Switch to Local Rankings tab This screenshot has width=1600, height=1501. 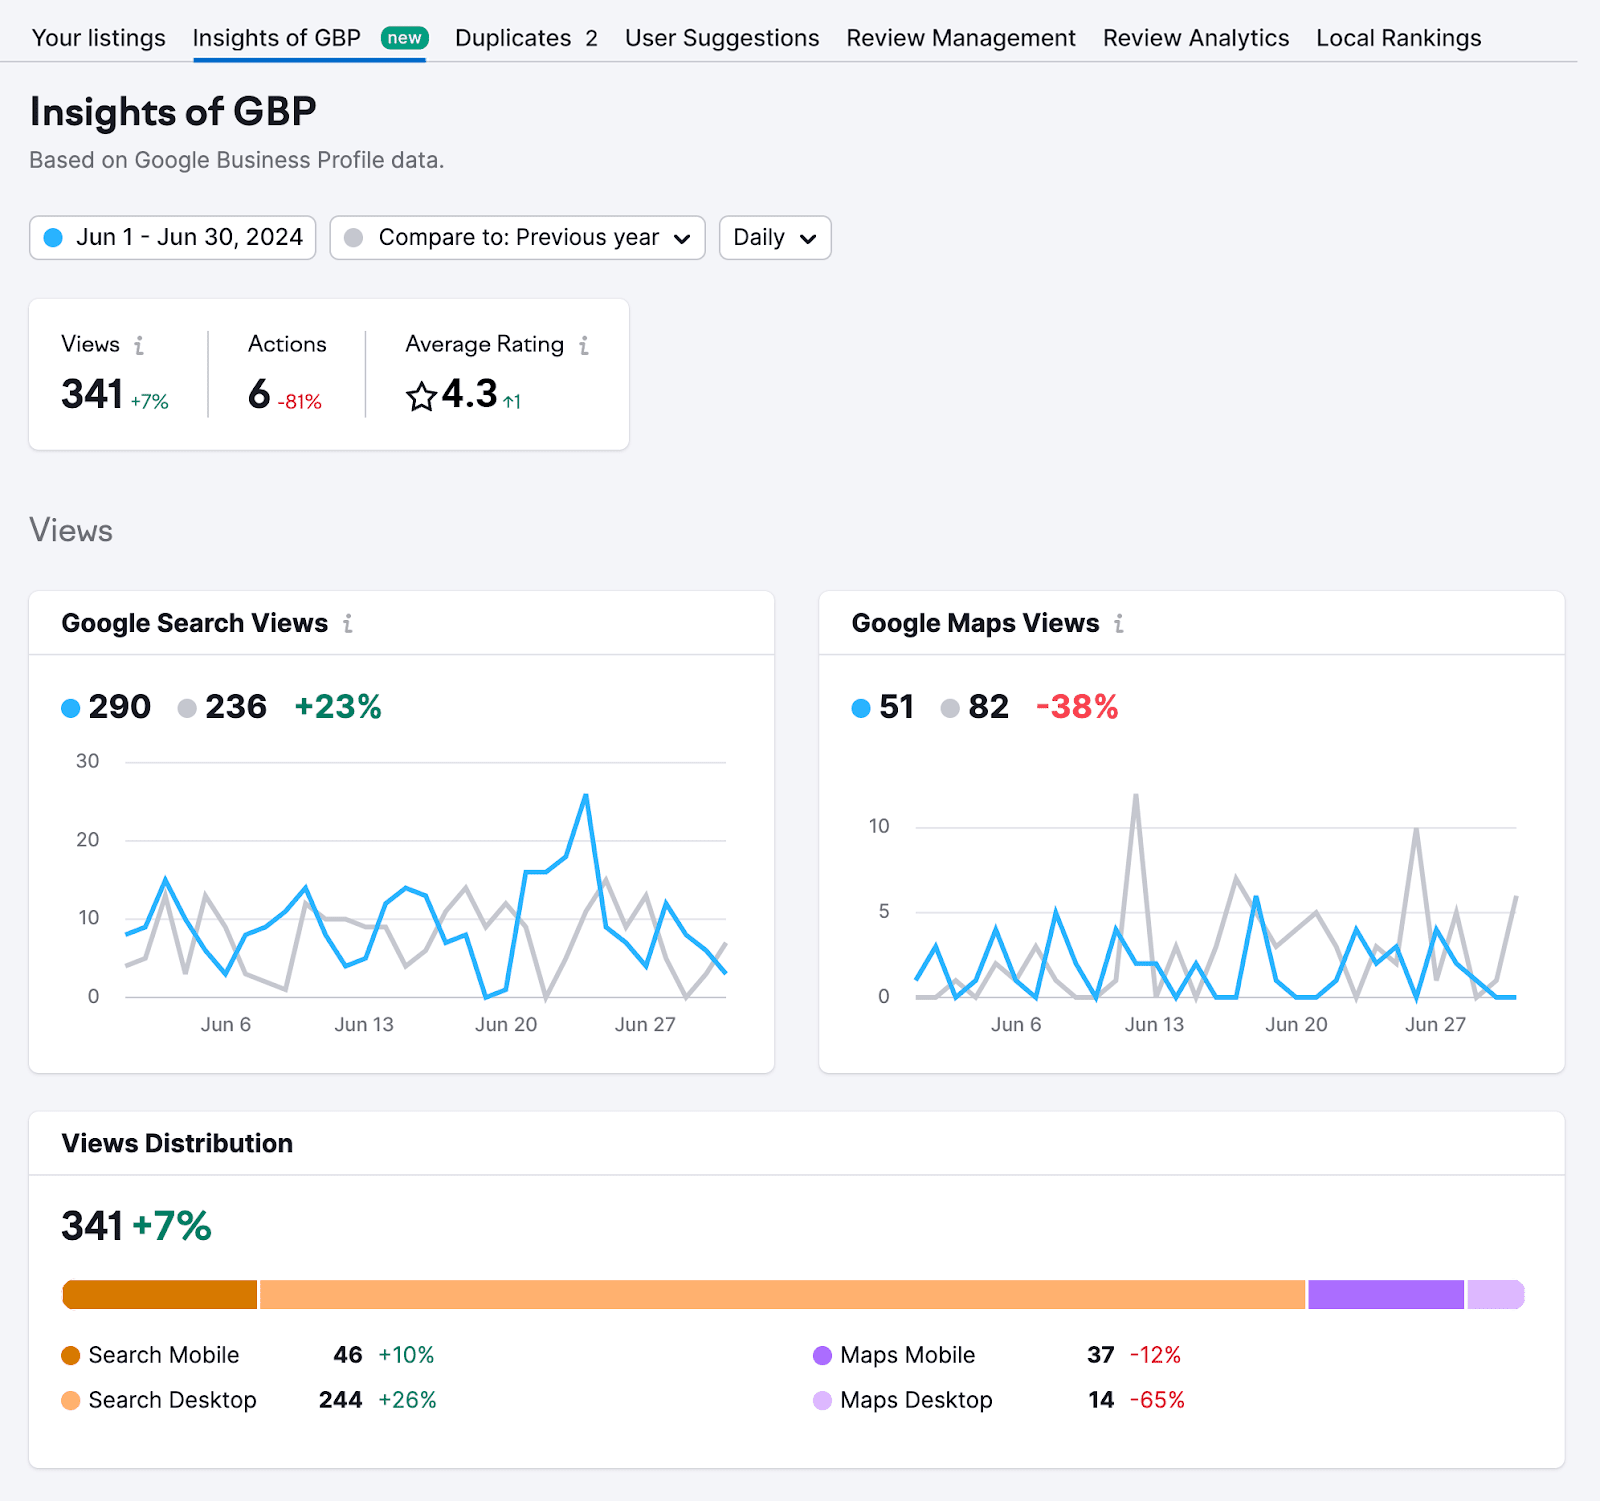coord(1398,38)
